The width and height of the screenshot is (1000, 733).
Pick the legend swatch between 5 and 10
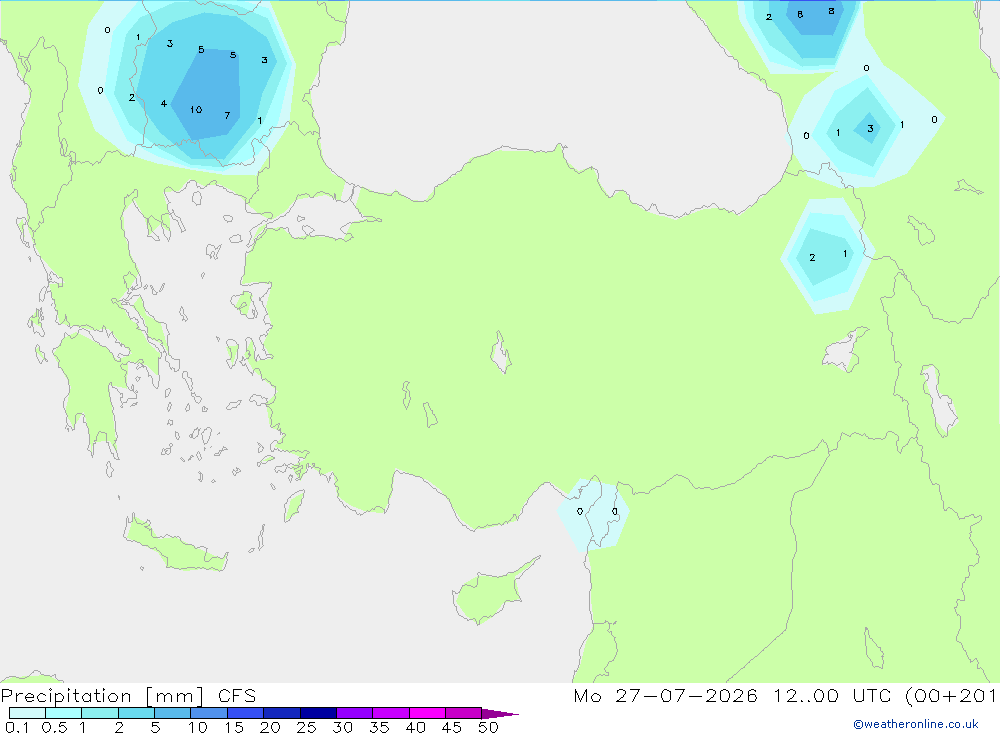click(x=173, y=713)
